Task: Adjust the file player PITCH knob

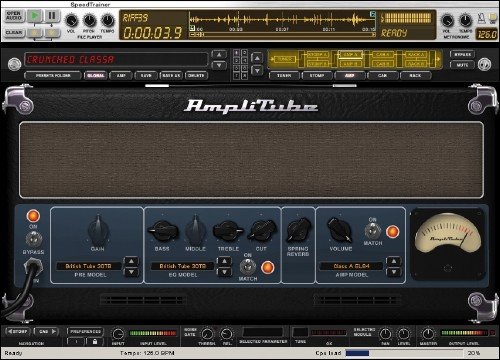Action: coord(89,21)
